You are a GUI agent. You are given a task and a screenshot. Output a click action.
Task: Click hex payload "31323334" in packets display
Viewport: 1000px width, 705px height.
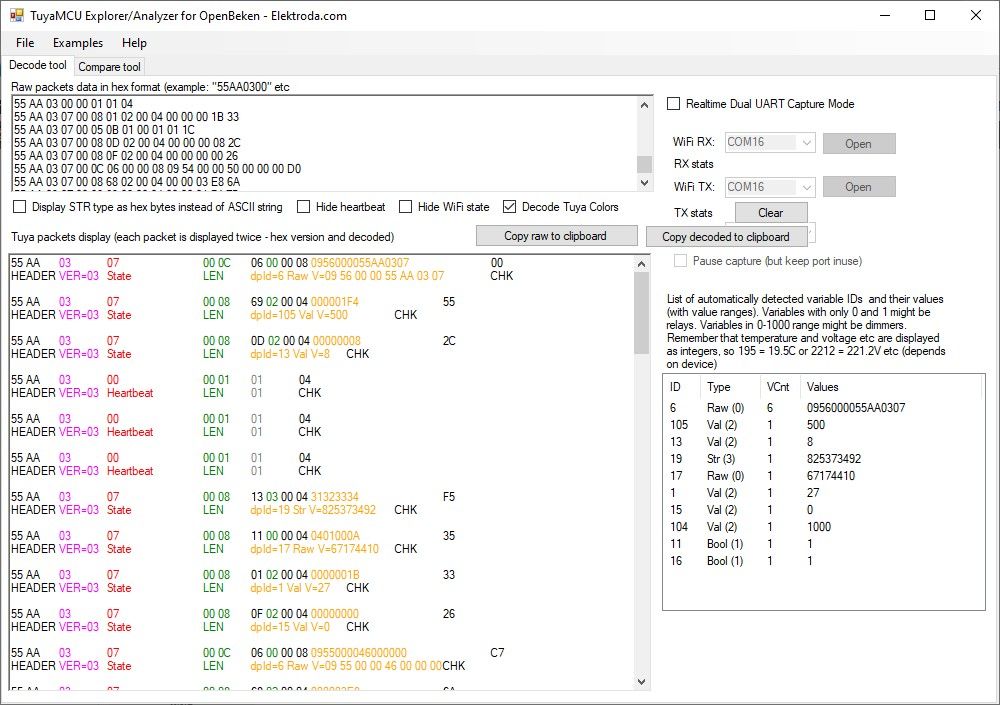[335, 496]
